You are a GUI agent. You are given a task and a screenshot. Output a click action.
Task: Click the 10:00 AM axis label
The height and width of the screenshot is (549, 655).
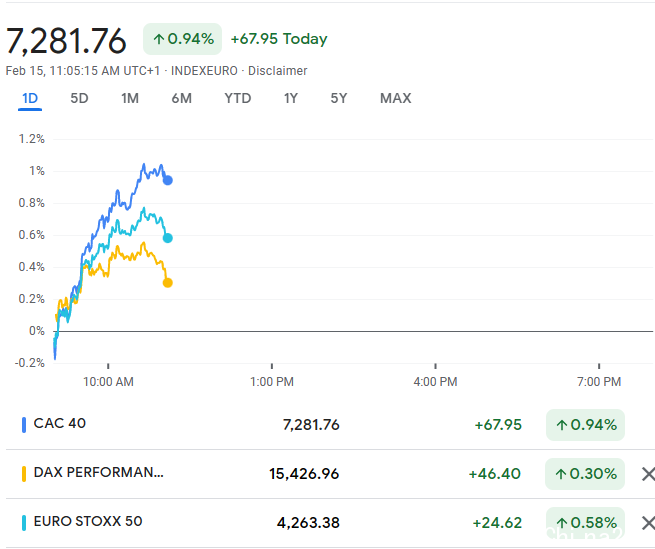tap(108, 382)
